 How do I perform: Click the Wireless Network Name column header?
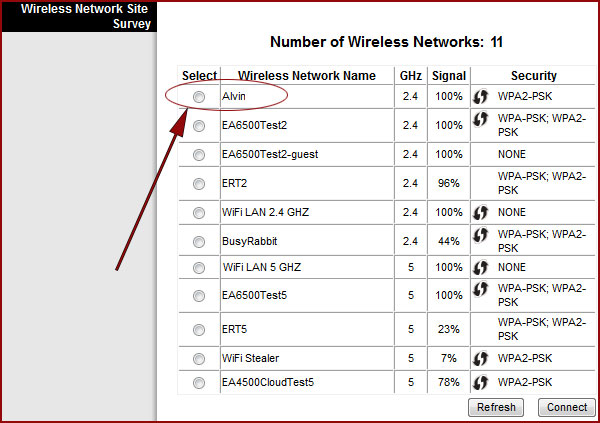coord(307,76)
